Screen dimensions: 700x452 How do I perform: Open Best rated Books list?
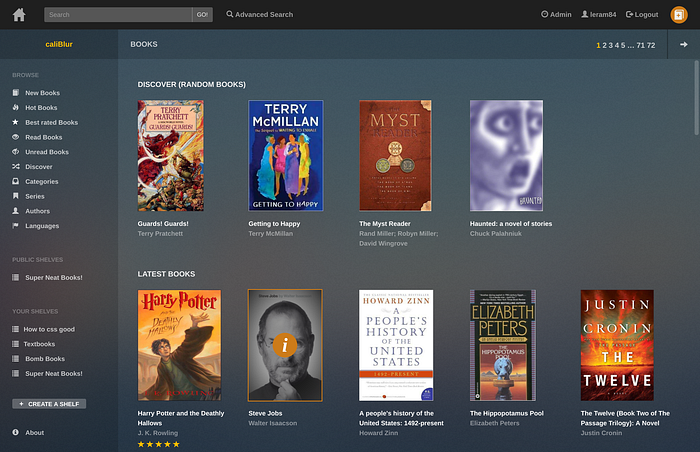point(51,122)
